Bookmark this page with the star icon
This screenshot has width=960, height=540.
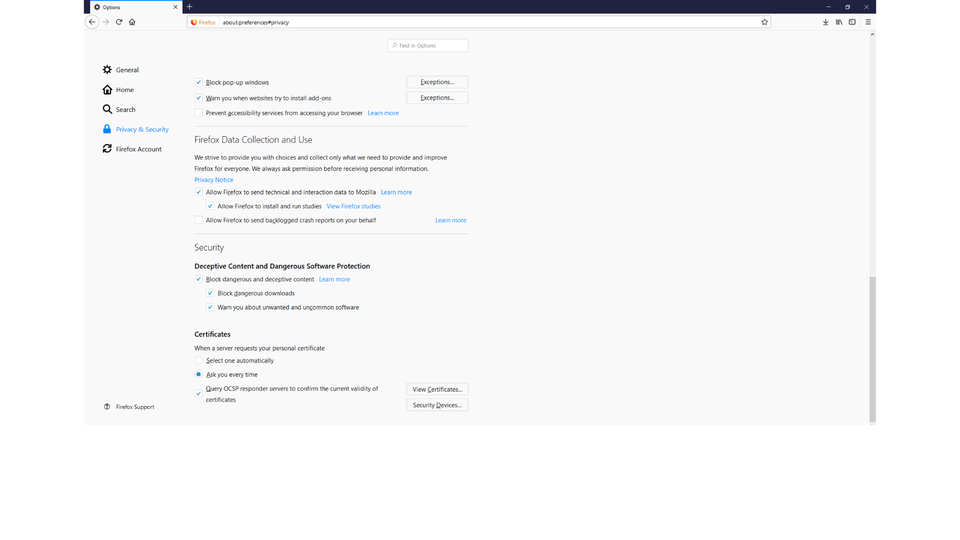pyautogui.click(x=765, y=22)
